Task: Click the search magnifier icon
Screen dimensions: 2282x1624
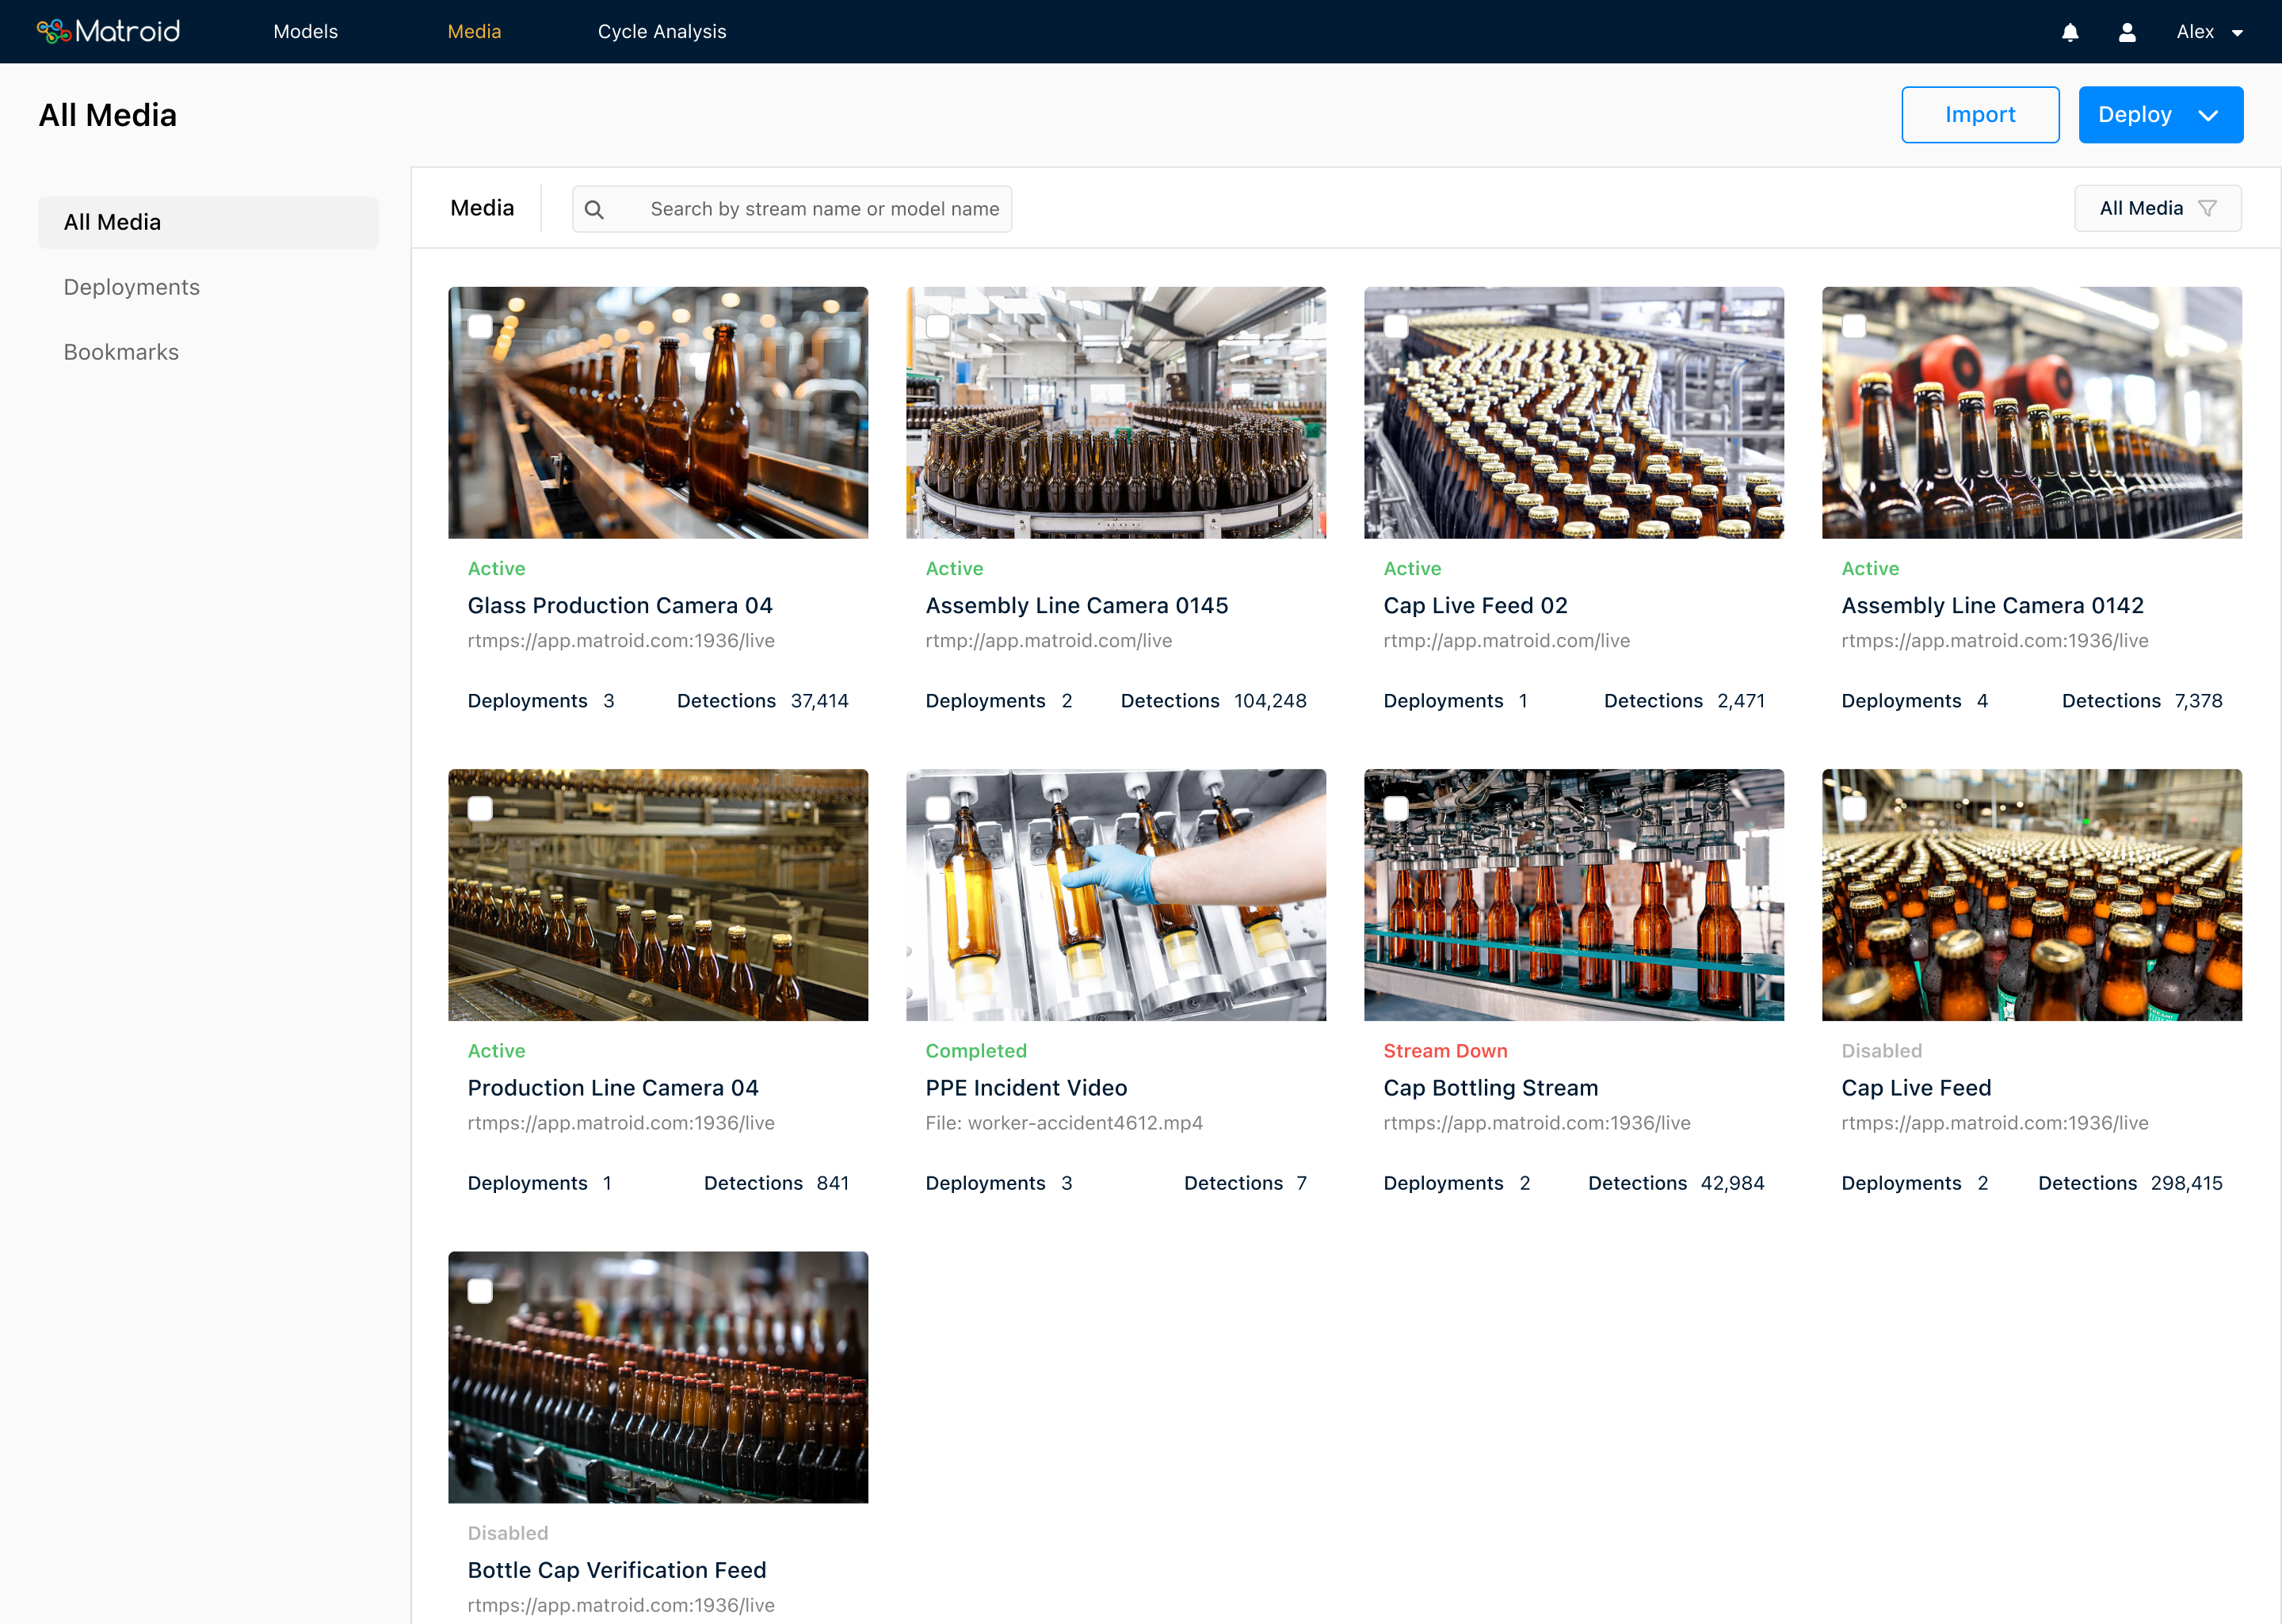Action: click(x=595, y=209)
